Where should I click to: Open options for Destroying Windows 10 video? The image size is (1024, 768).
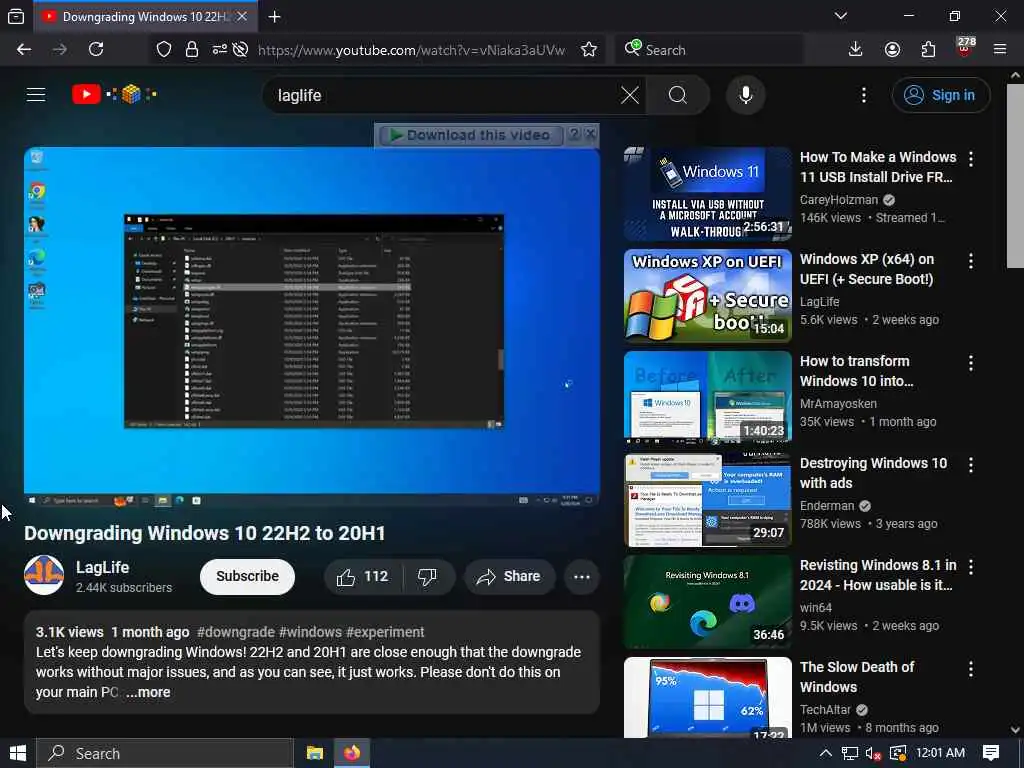tap(971, 464)
